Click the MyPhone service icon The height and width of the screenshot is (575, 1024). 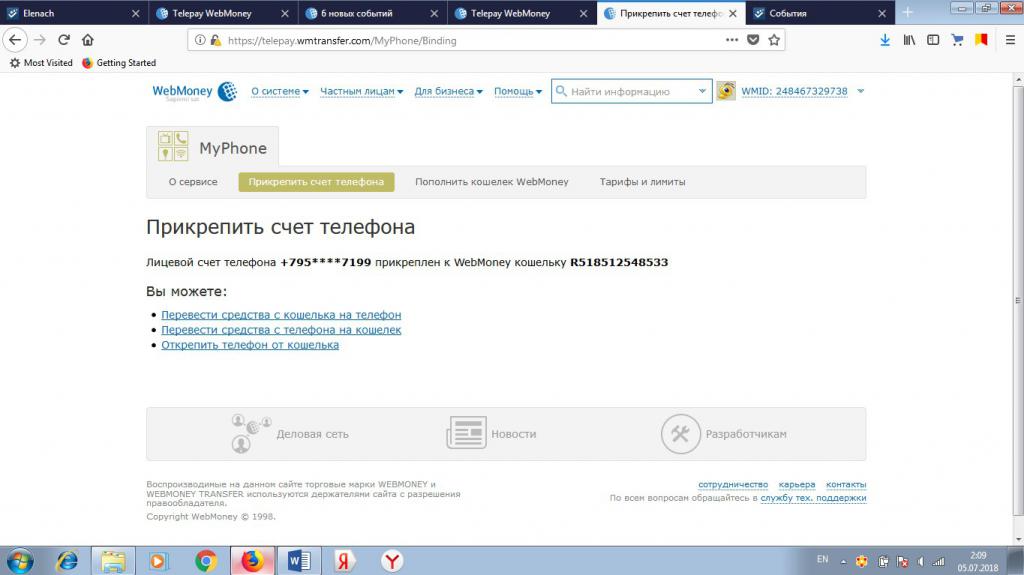pyautogui.click(x=173, y=146)
